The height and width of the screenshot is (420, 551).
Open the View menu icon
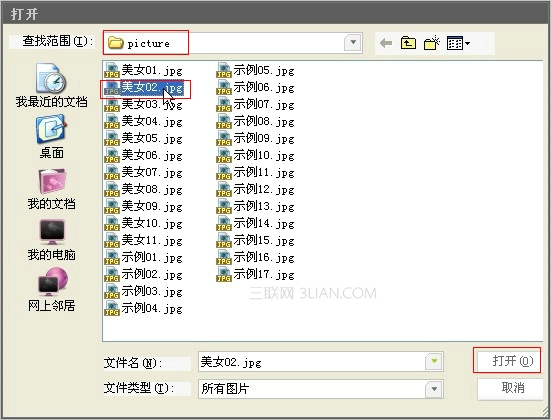(x=458, y=43)
